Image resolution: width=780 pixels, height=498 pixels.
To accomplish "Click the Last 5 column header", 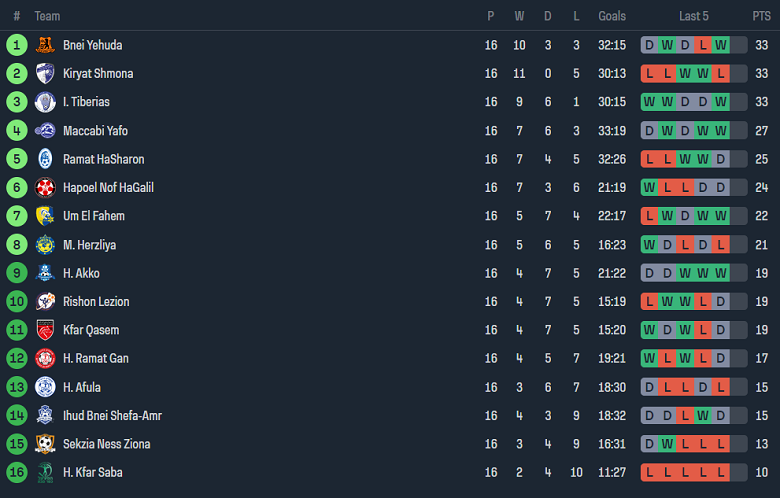I will pyautogui.click(x=694, y=16).
